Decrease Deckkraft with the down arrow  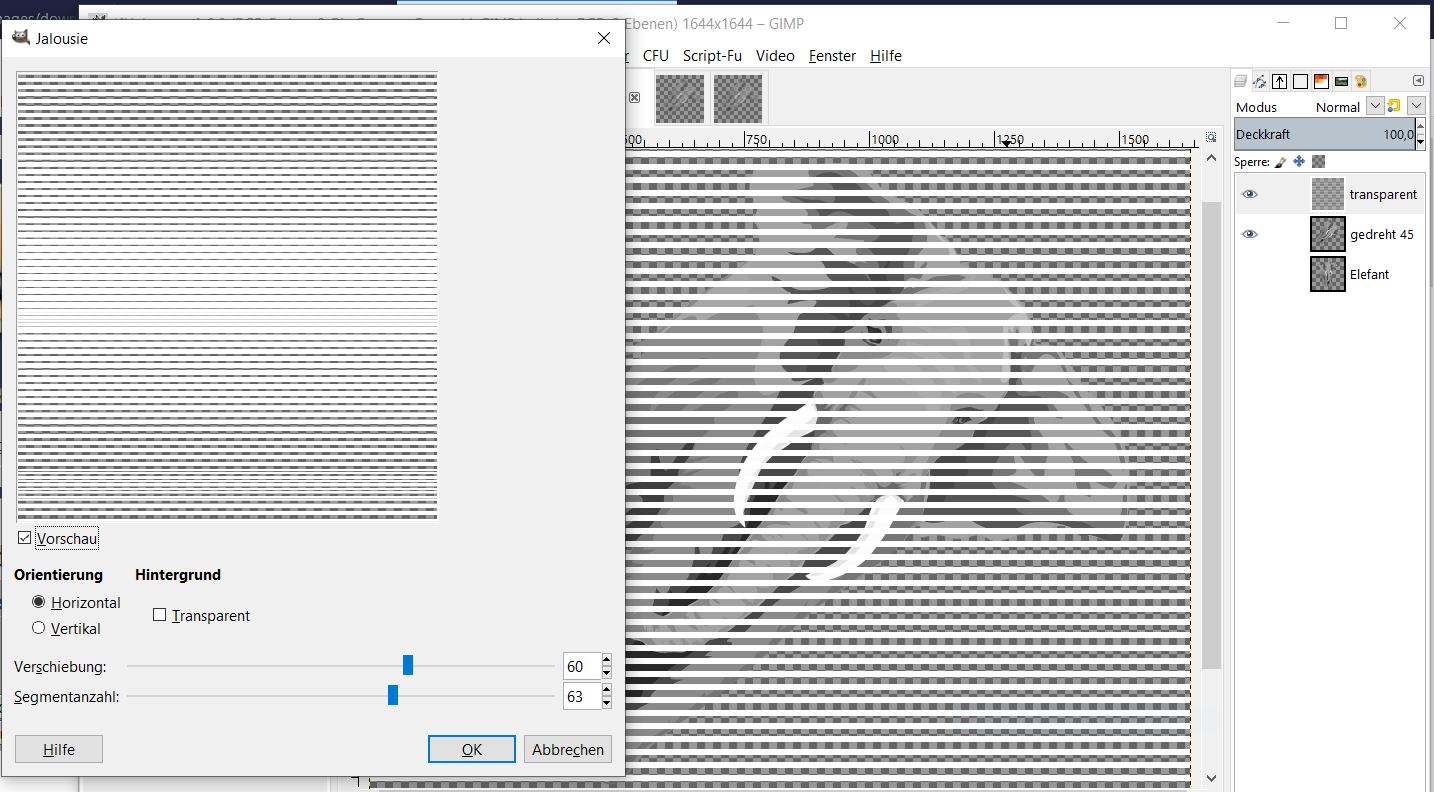click(1421, 141)
